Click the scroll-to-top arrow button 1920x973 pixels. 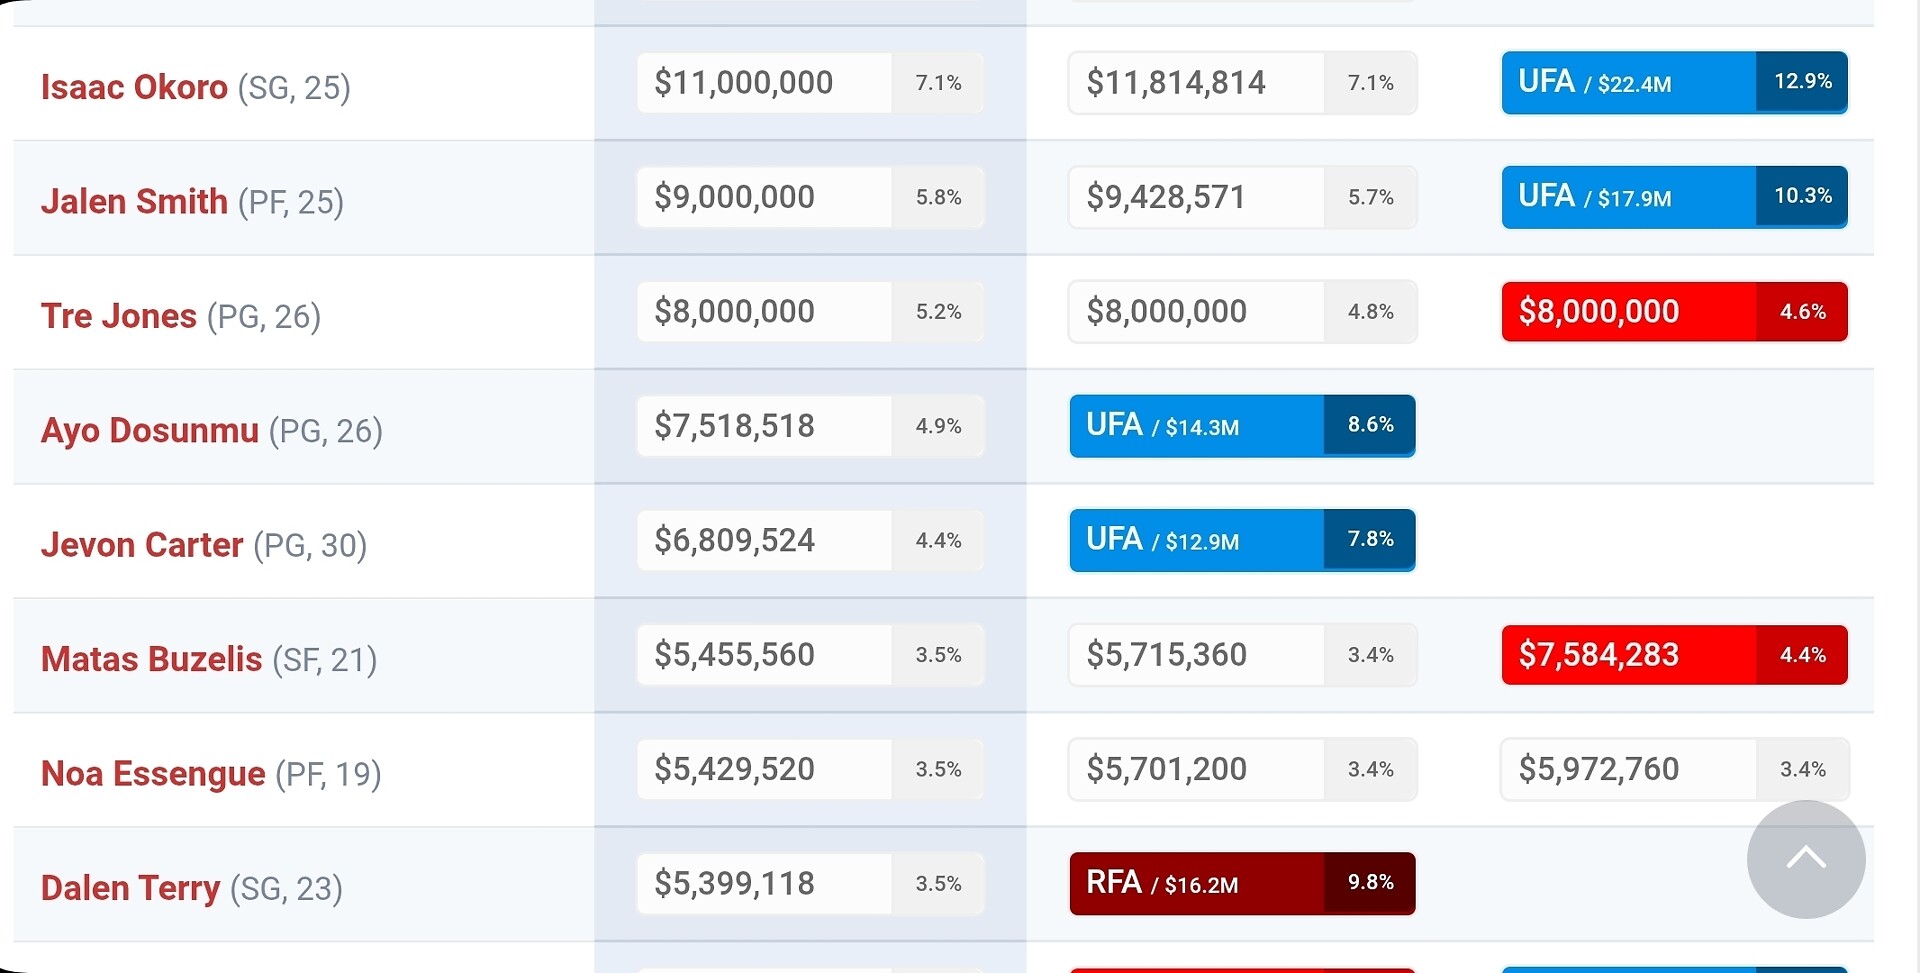click(x=1805, y=859)
